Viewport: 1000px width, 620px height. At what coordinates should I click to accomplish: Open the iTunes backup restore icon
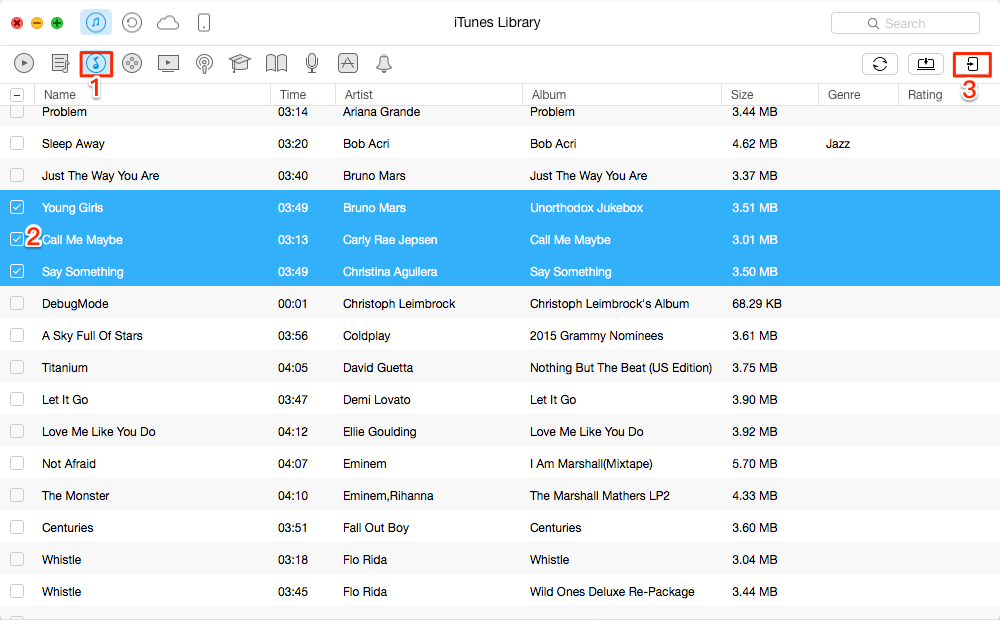pyautogui.click(x=131, y=23)
